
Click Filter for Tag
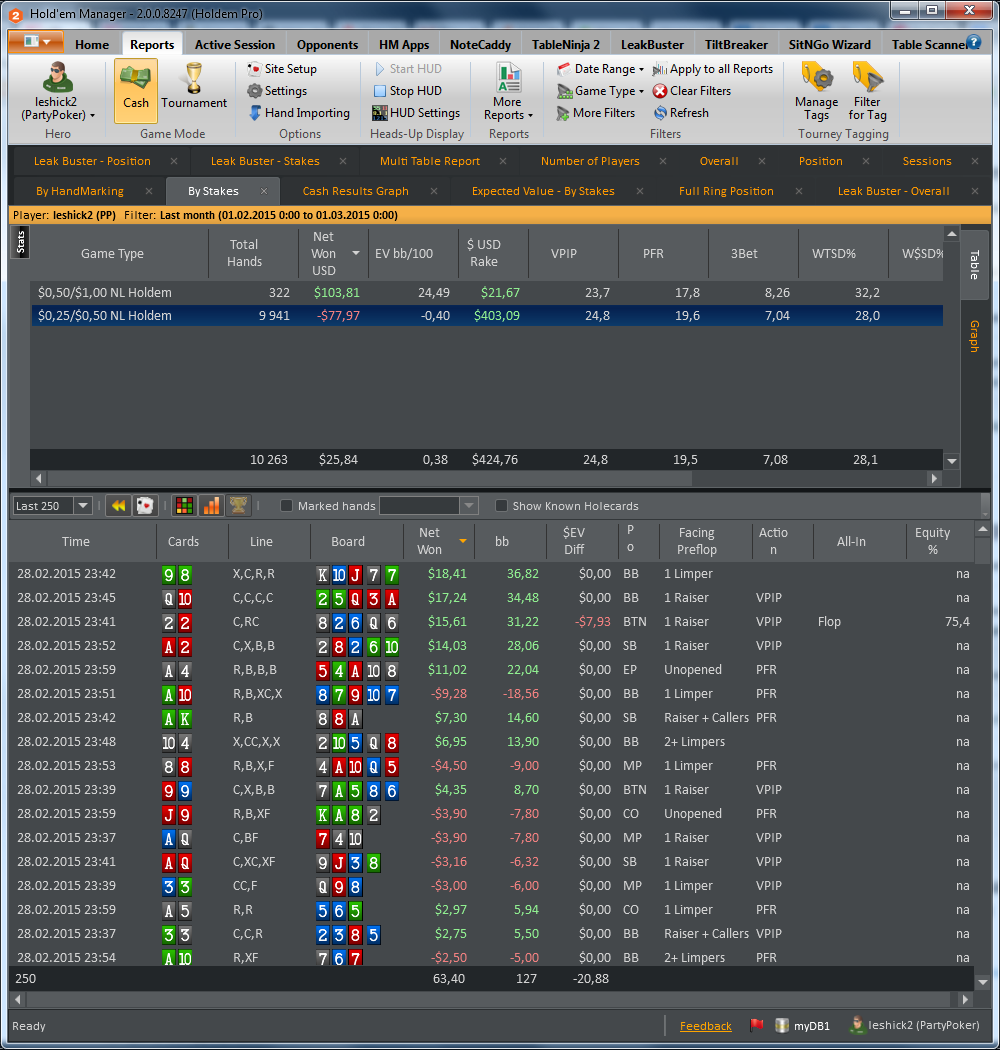click(867, 92)
